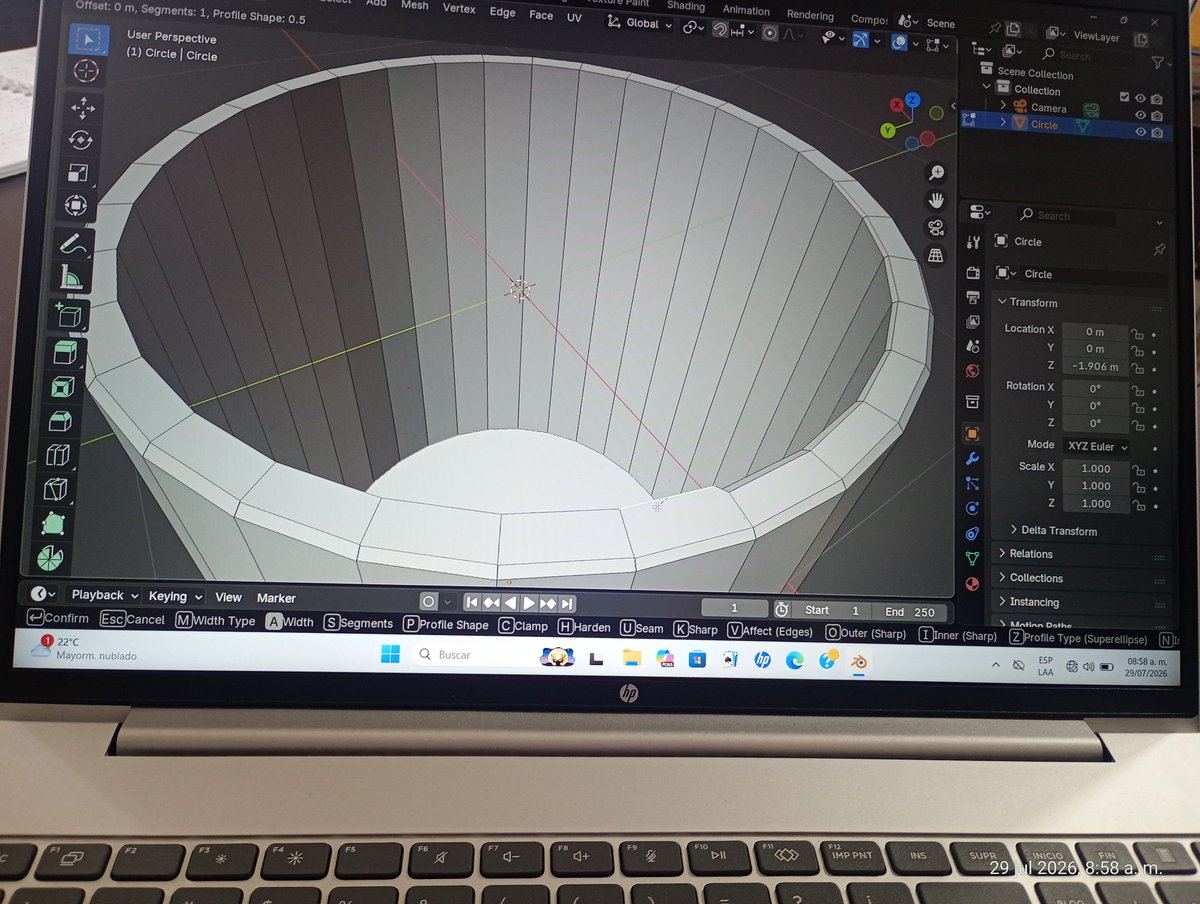Select the Inset Faces tool
The height and width of the screenshot is (904, 1200).
(x=62, y=387)
